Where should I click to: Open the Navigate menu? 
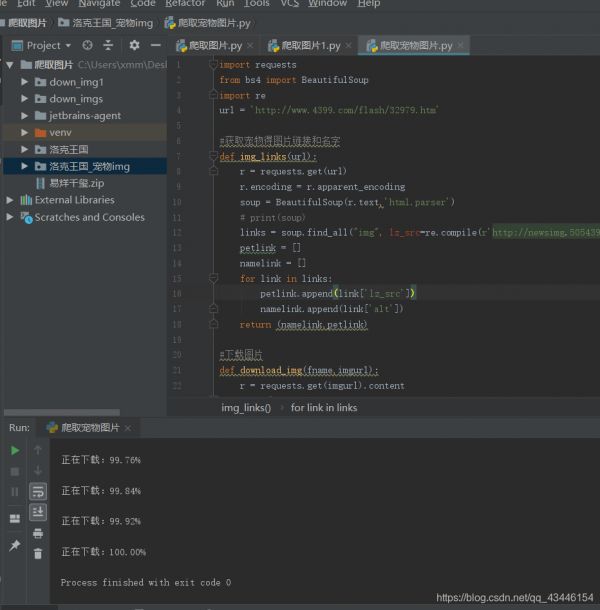[x=99, y=4]
